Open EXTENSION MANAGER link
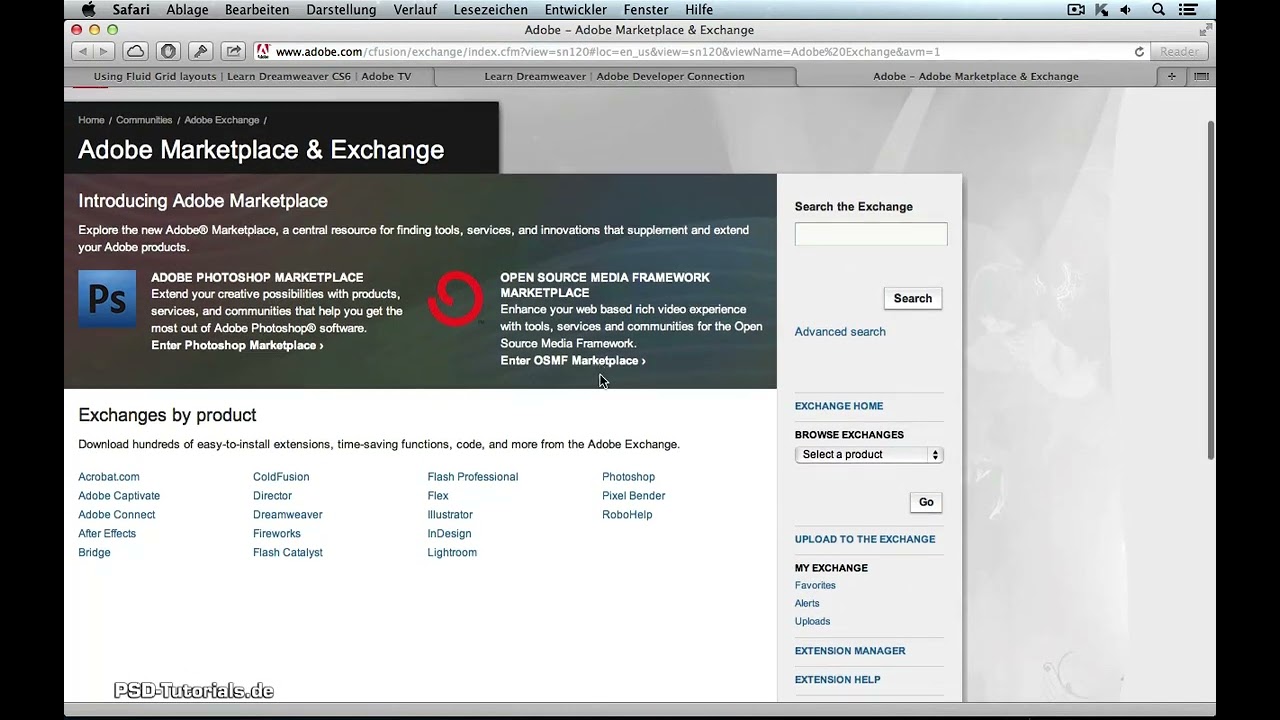Viewport: 1280px width, 720px height. [x=850, y=651]
